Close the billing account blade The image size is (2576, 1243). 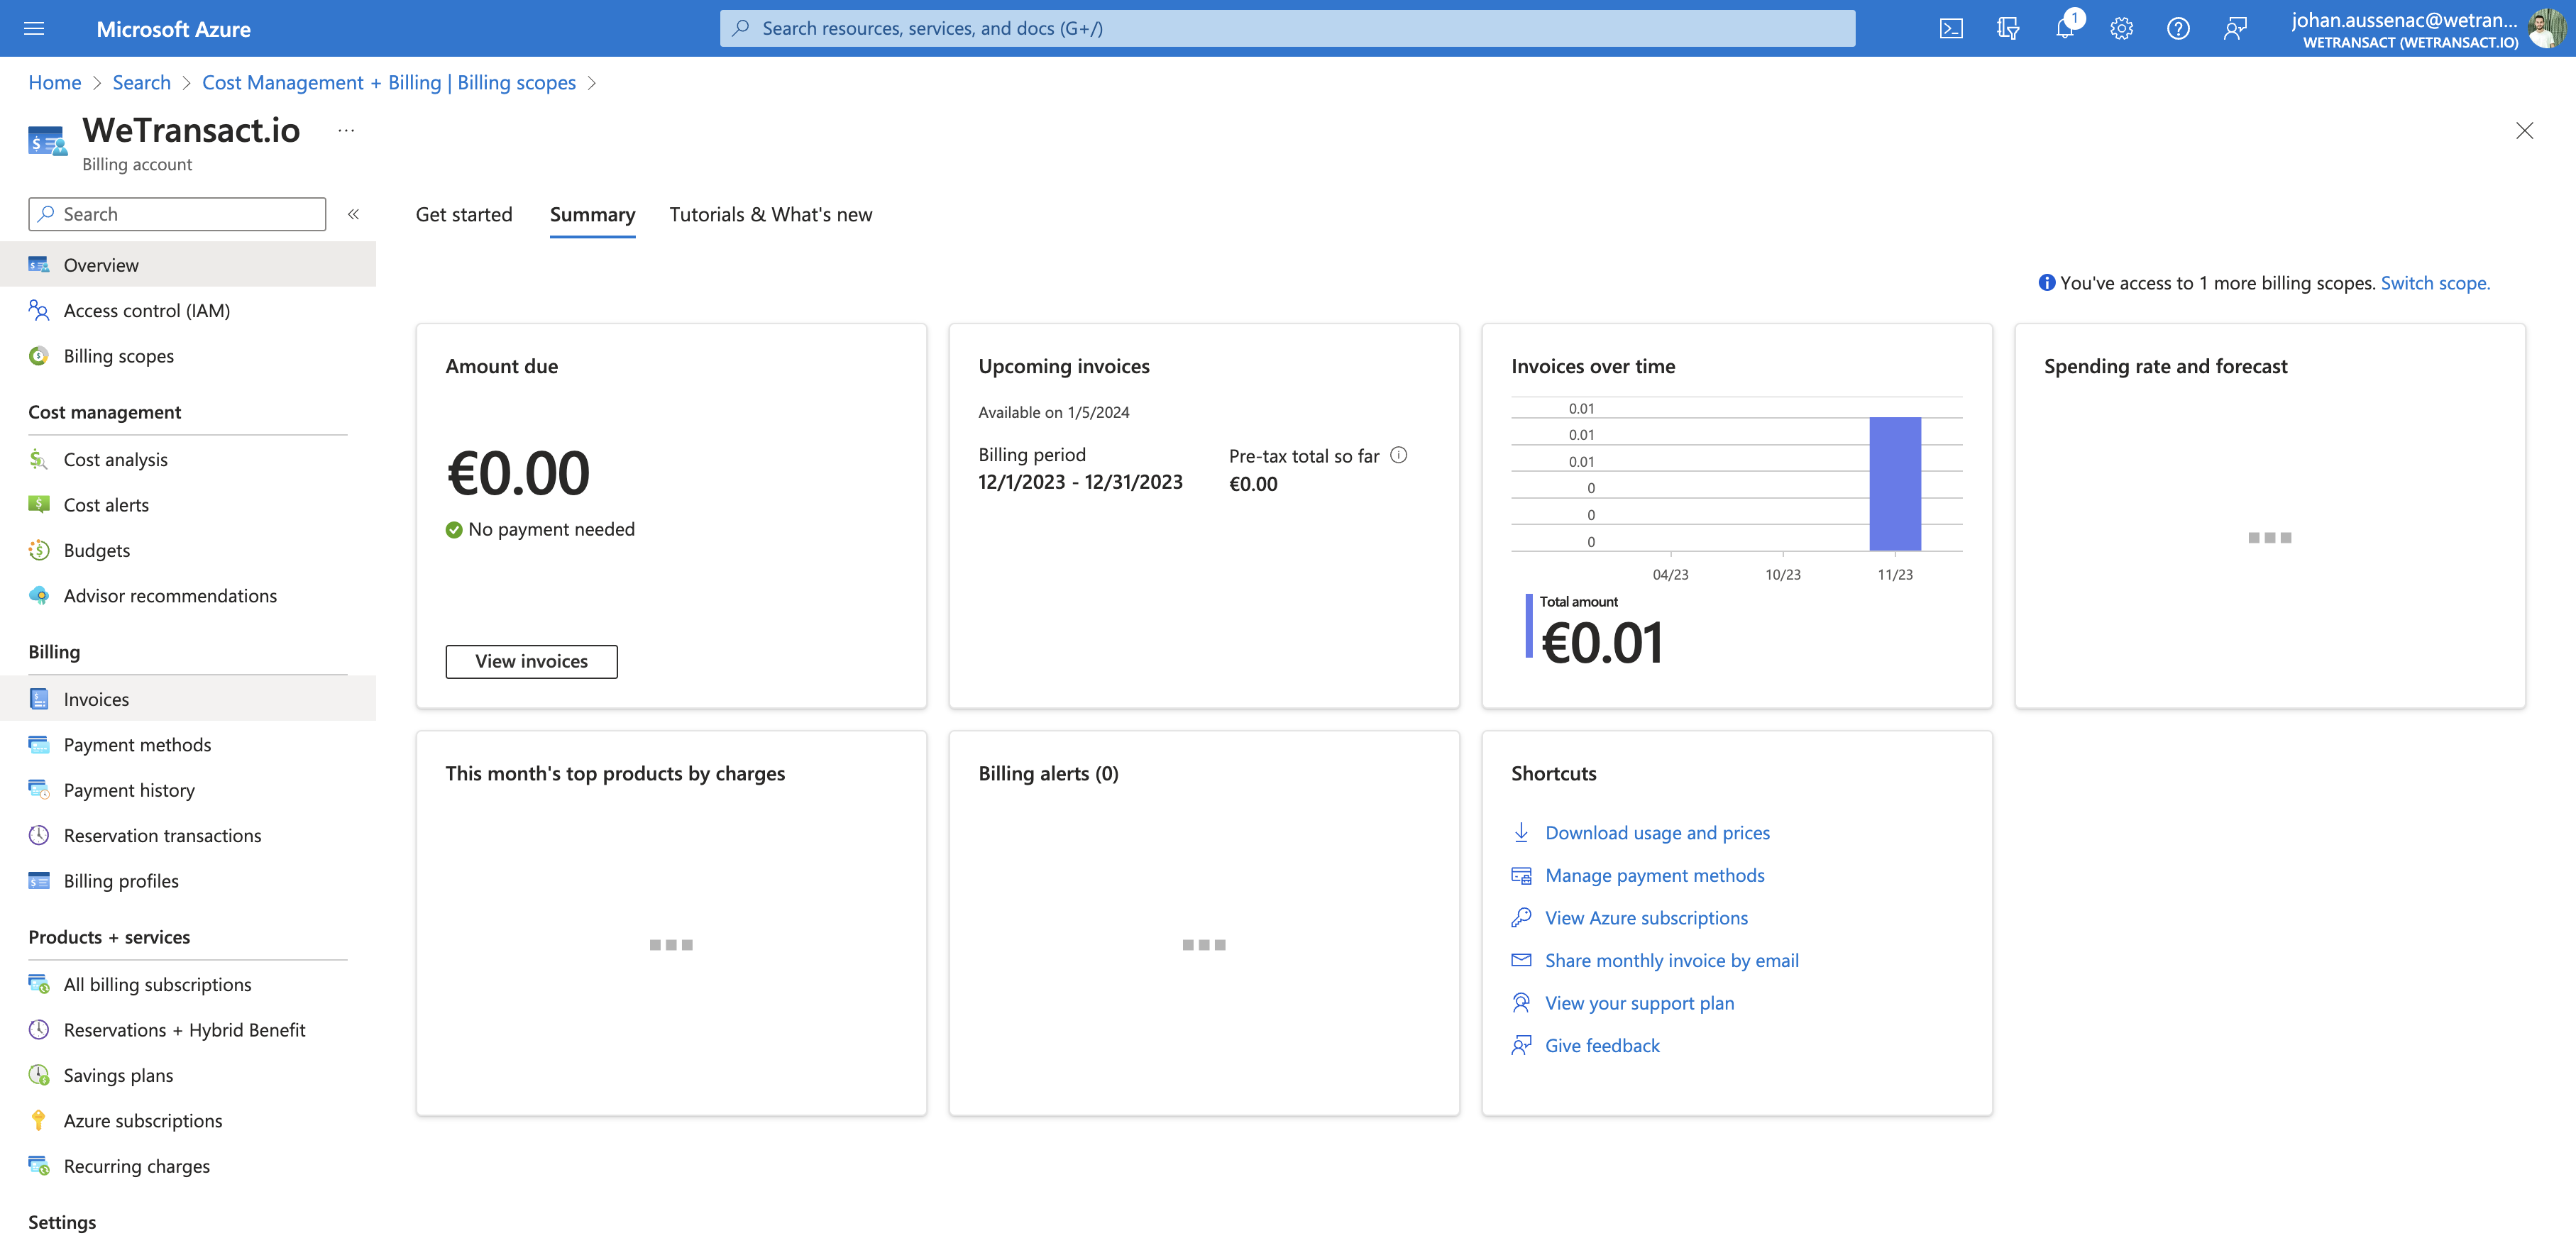[x=2524, y=131]
